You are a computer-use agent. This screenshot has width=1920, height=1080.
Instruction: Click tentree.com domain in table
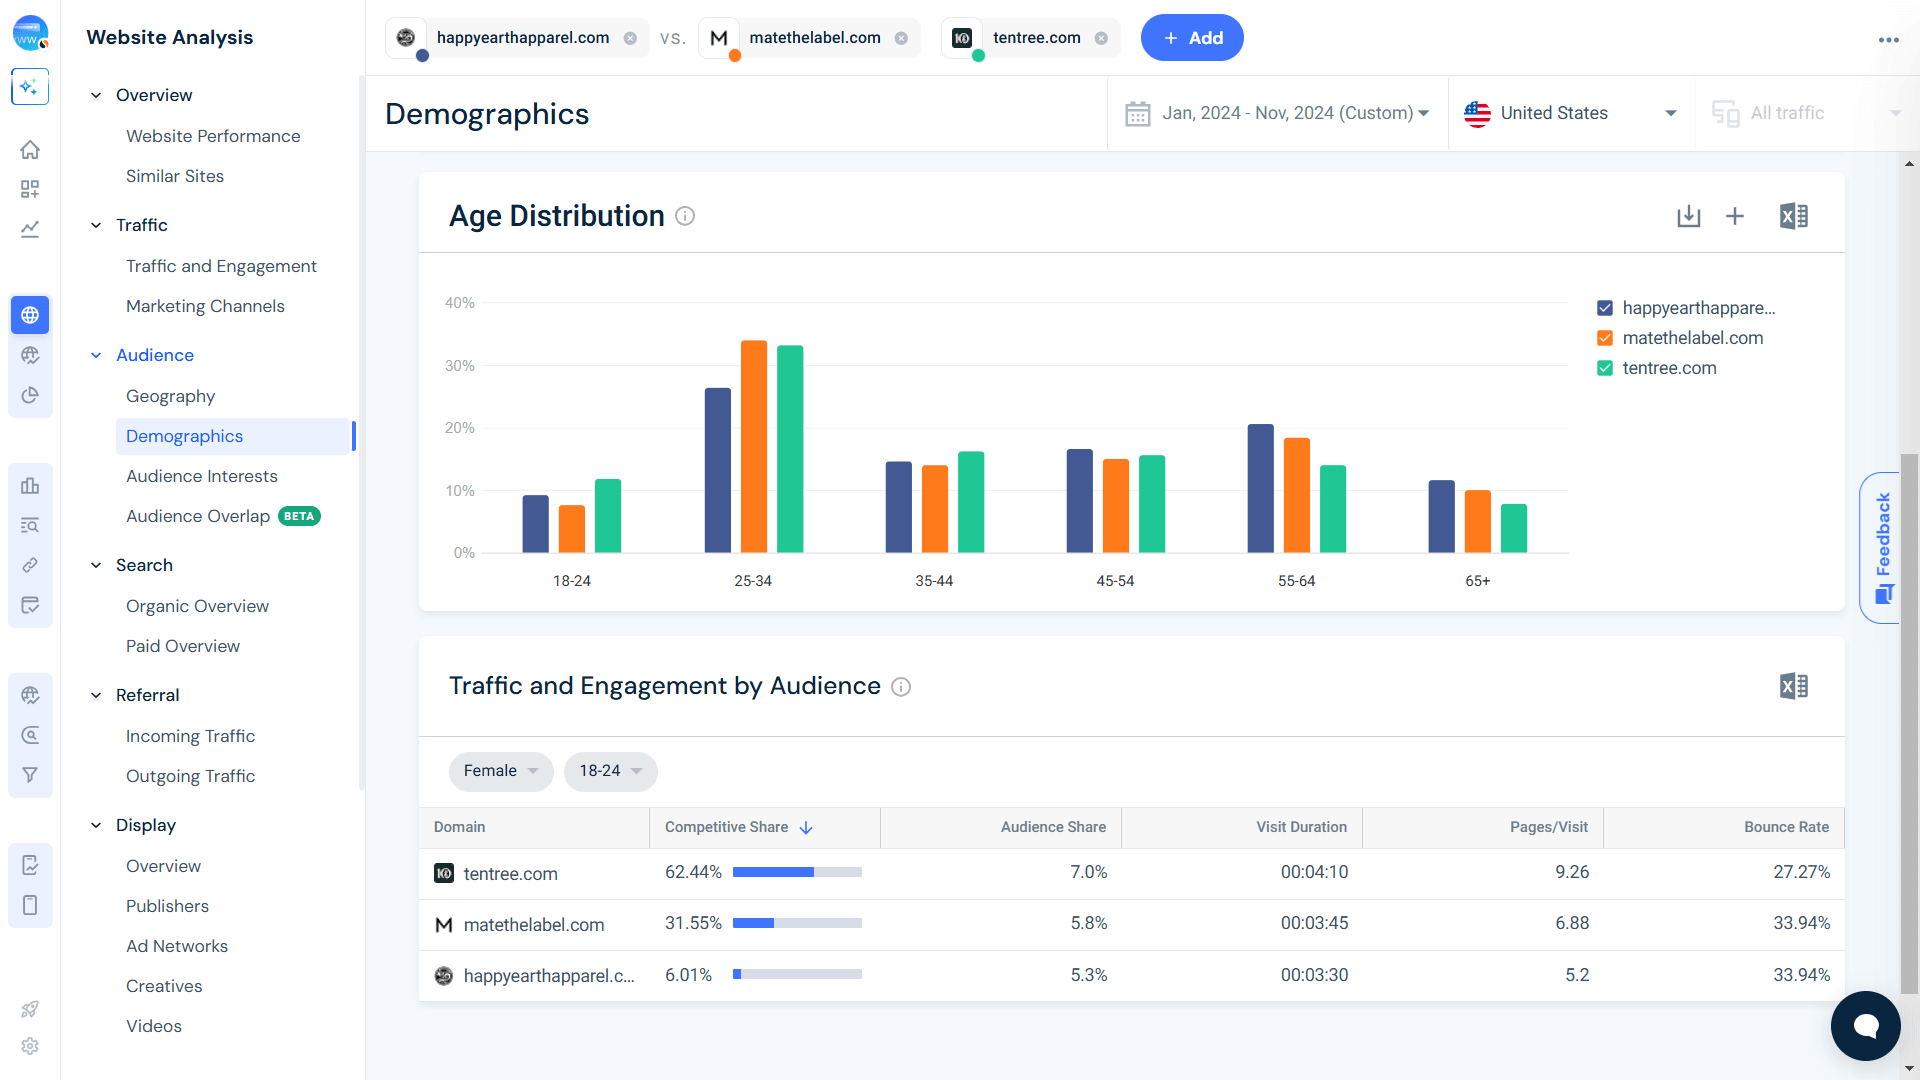pyautogui.click(x=510, y=874)
